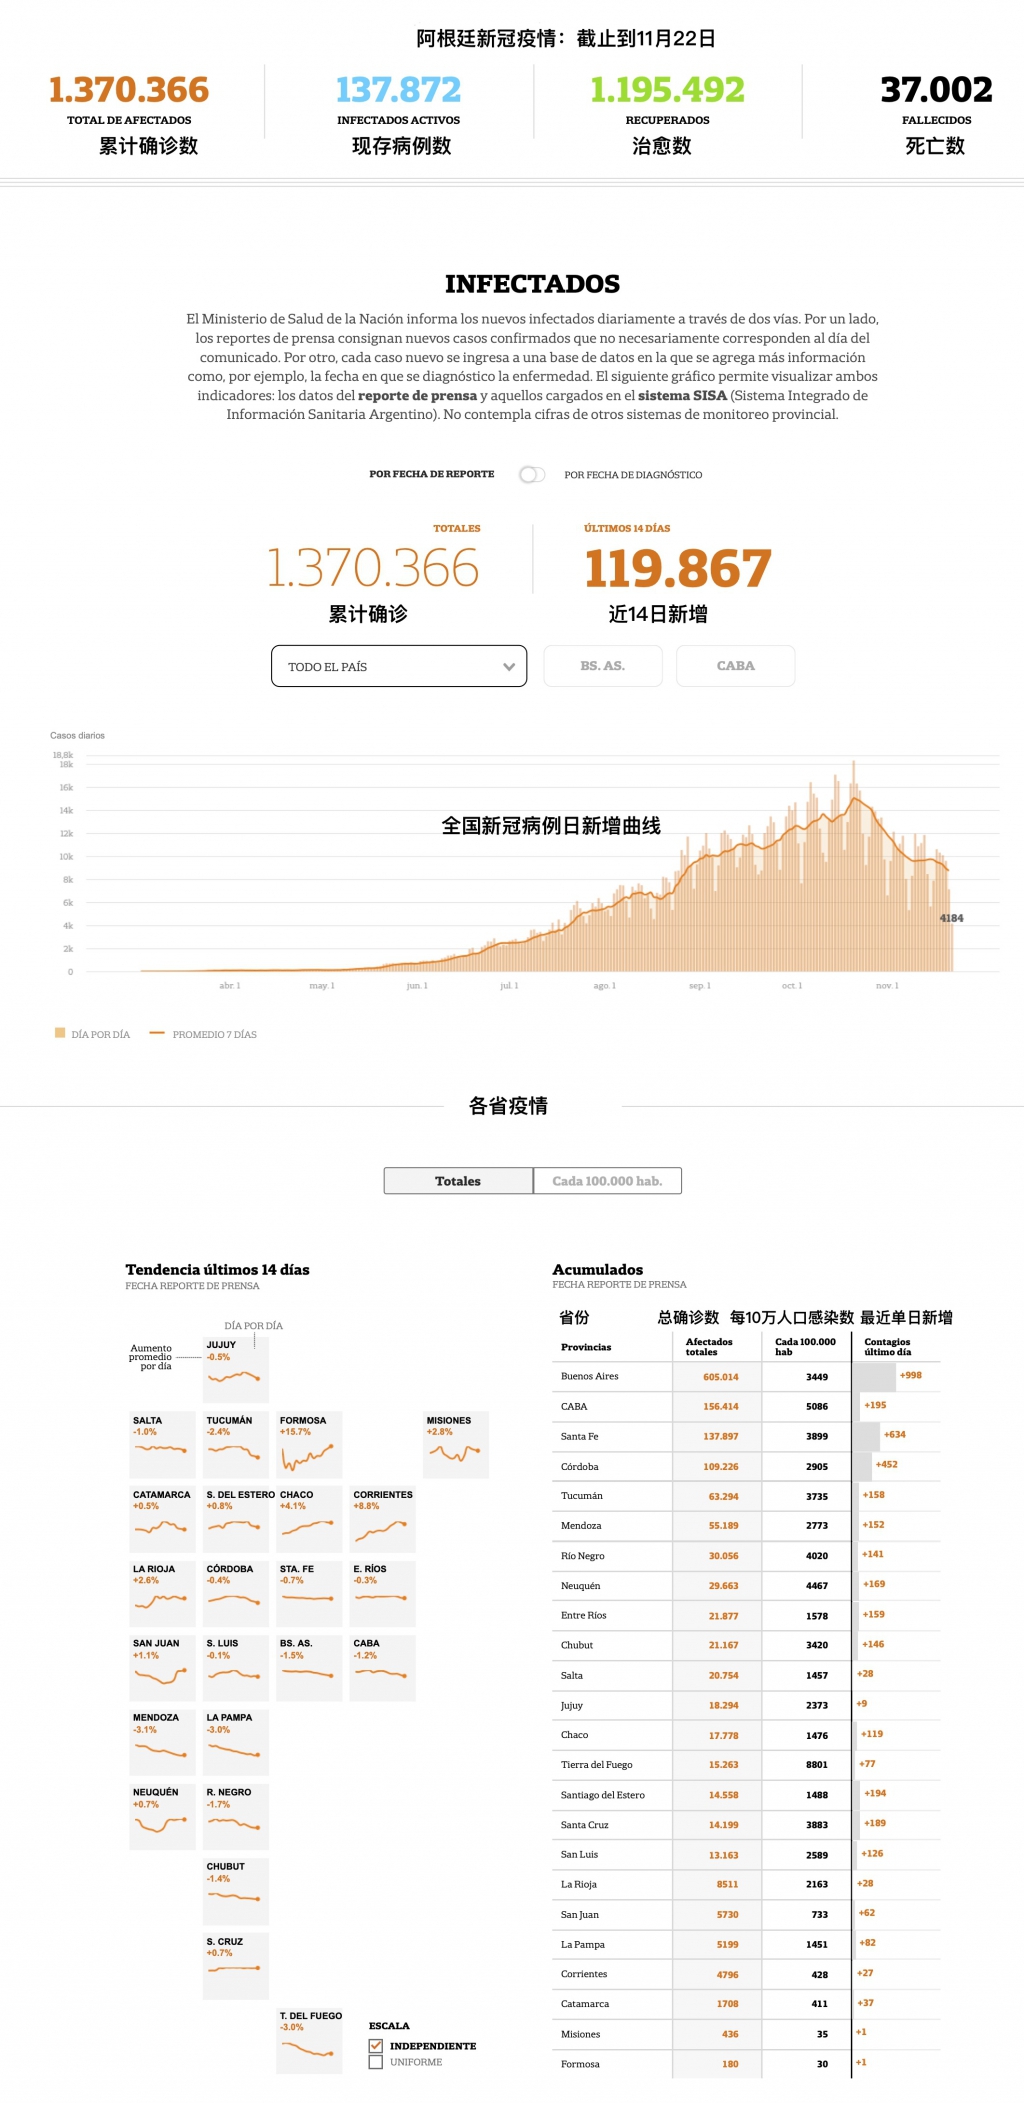1024x2103 pixels.
Task: Select the FORMOSA trend sparkline tile
Action: 308,1444
